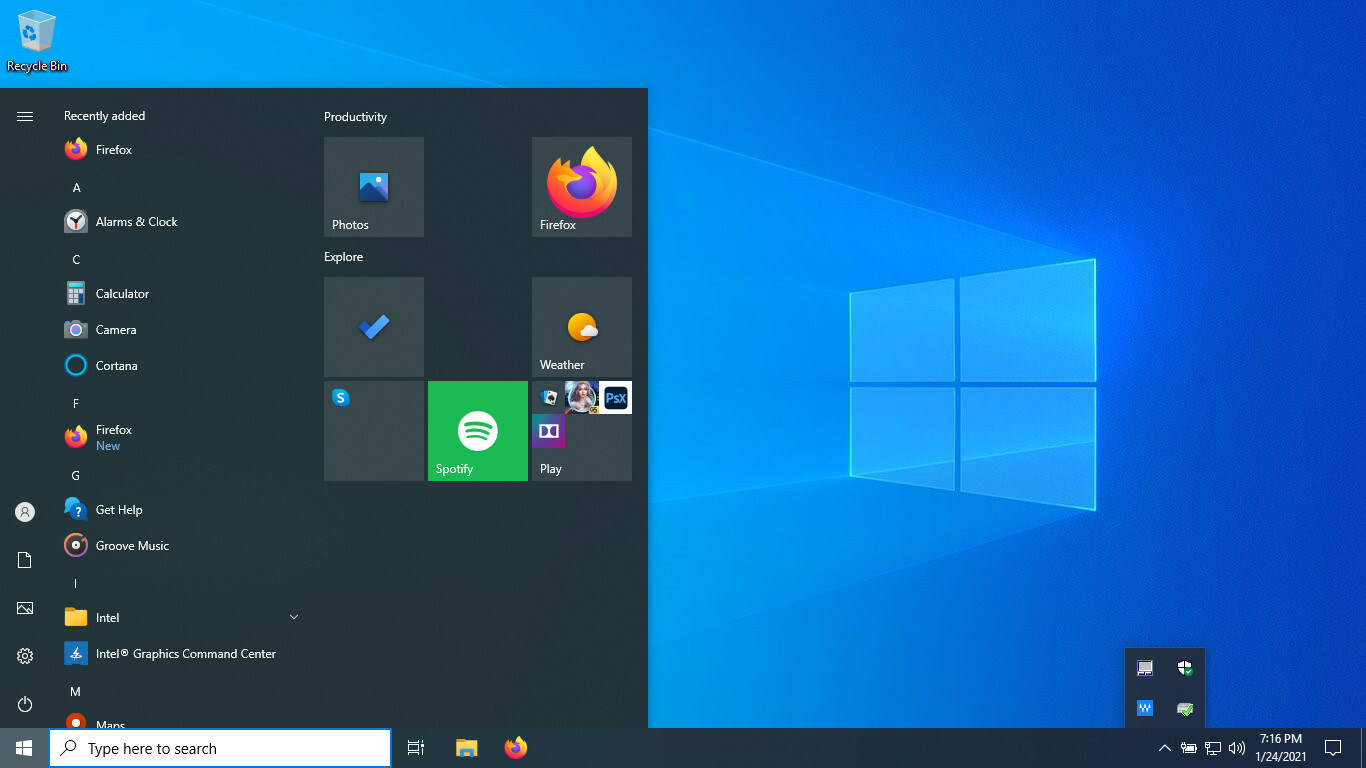Open the Camera app
The height and width of the screenshot is (768, 1366).
coord(182,330)
